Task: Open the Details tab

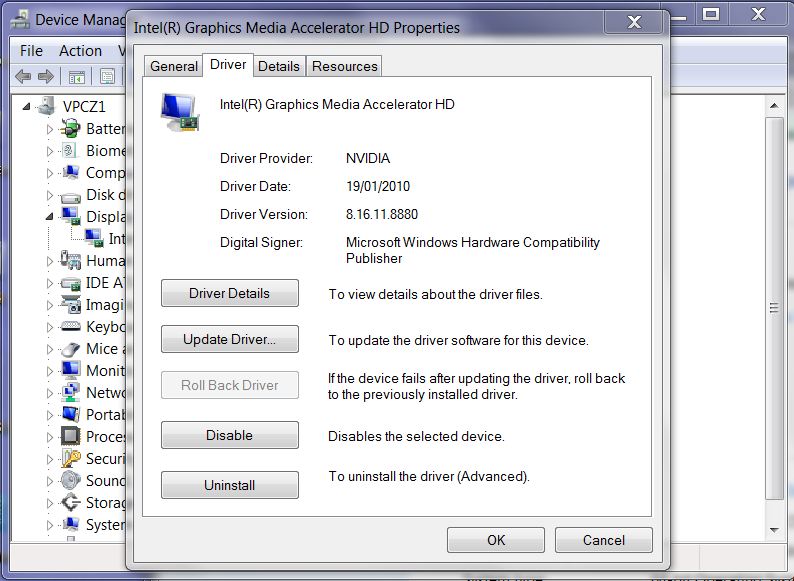Action: click(x=279, y=66)
